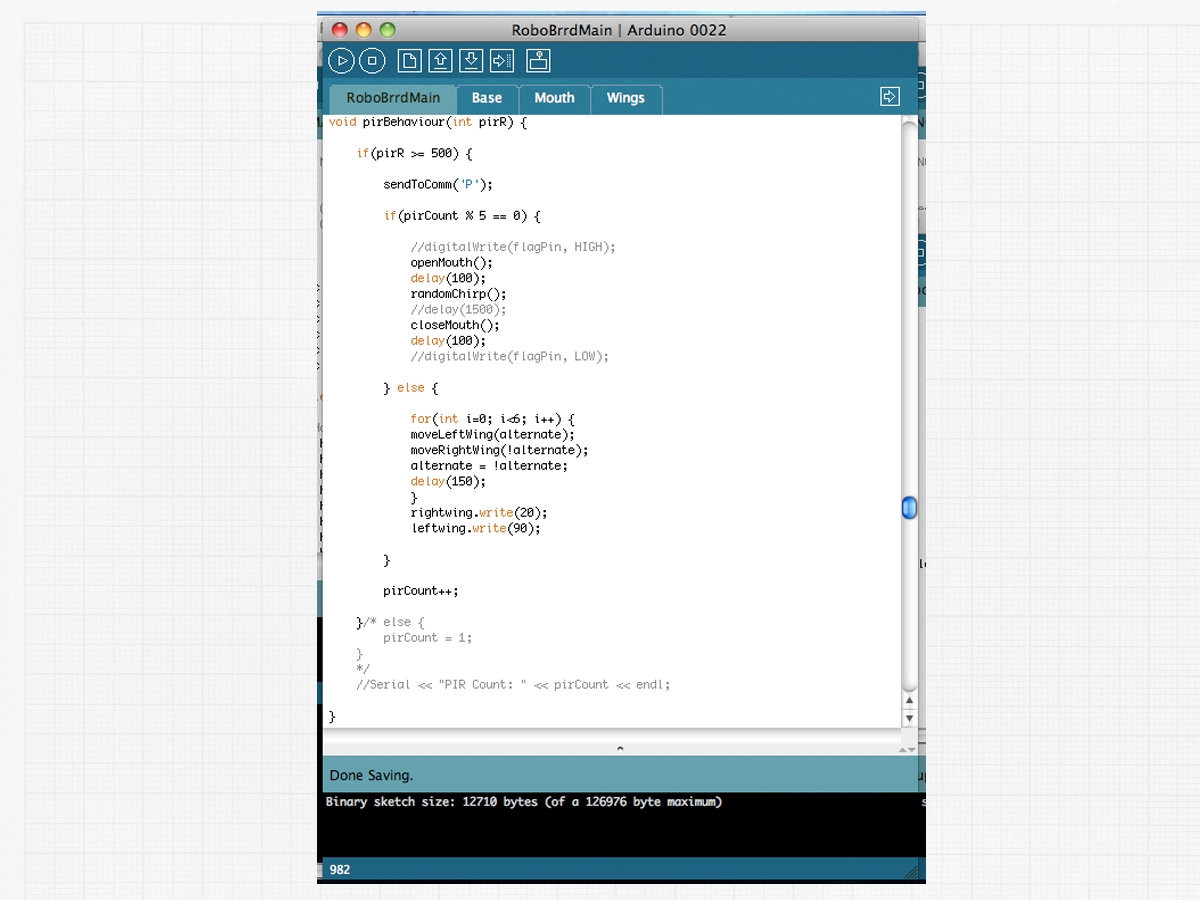Upload sketch to the I/O board
Viewport: 1200px width, 900px height.
point(502,61)
